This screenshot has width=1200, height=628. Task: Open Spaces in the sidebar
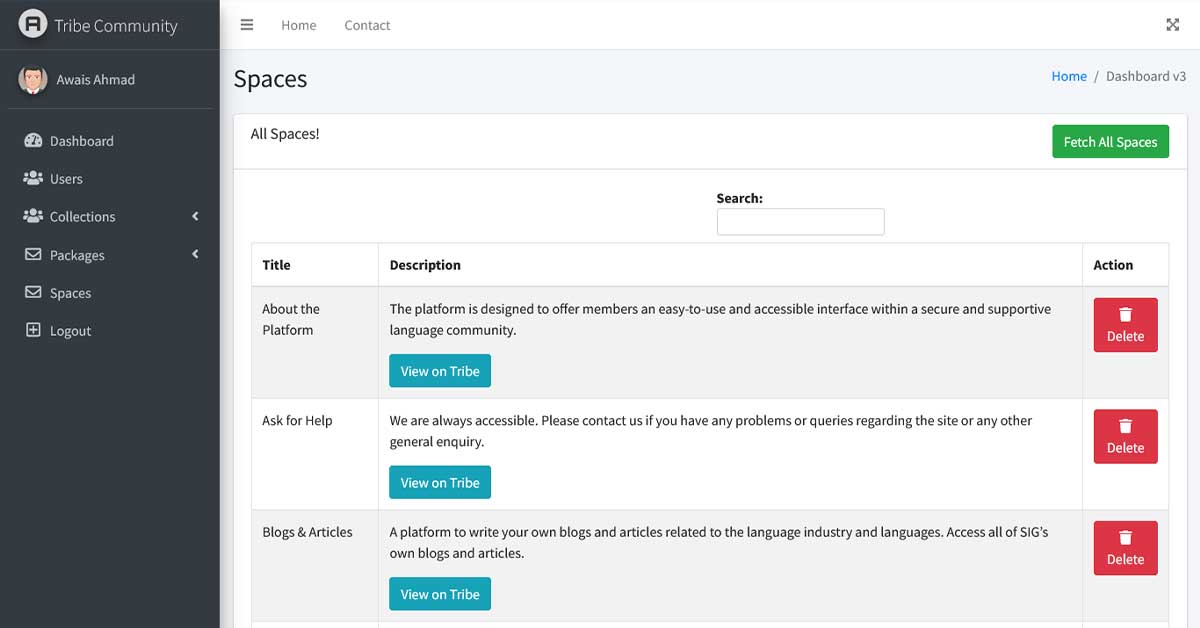coord(110,293)
